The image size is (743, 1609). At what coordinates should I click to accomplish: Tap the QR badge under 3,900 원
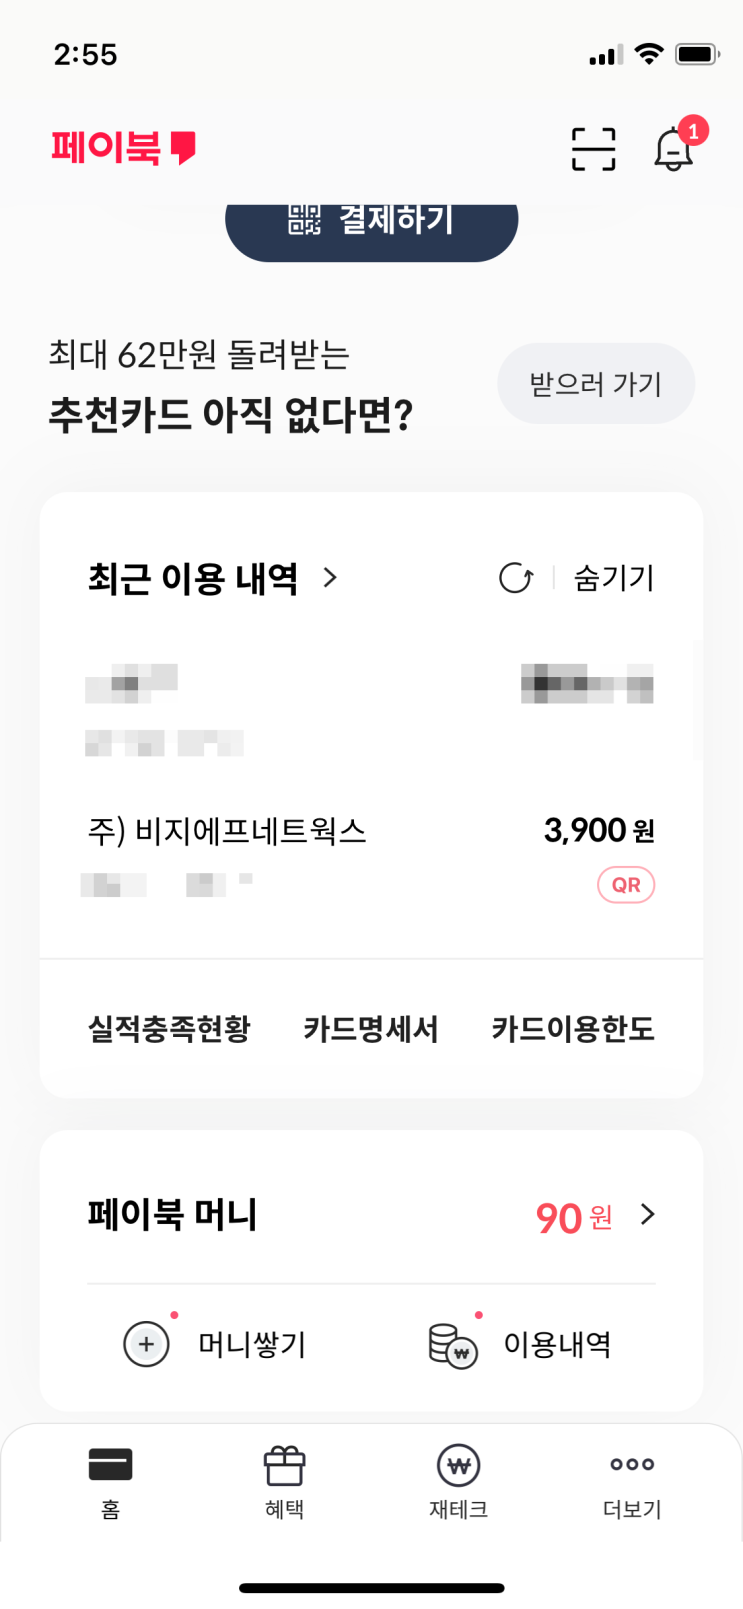pos(626,885)
